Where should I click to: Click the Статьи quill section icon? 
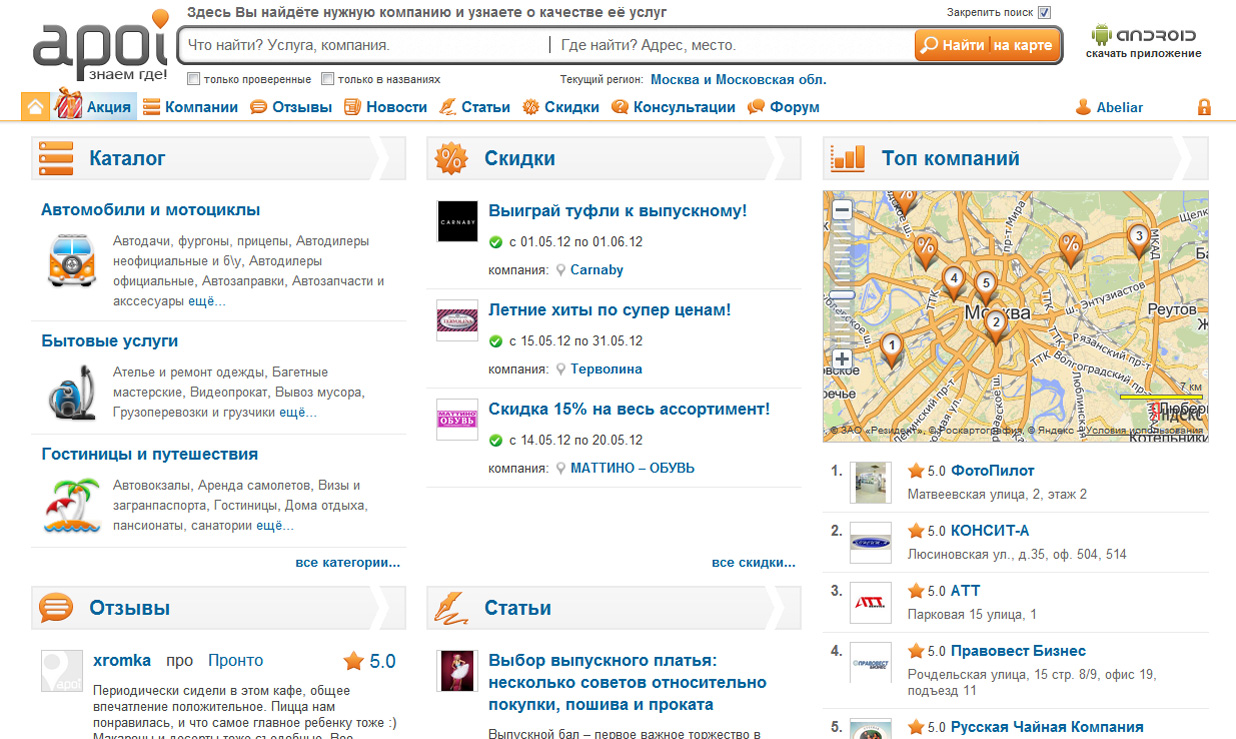click(x=451, y=607)
